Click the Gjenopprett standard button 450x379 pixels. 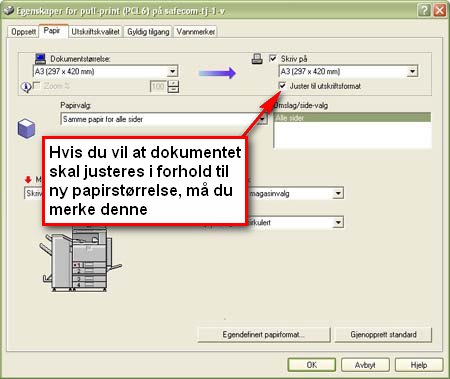pos(383,335)
